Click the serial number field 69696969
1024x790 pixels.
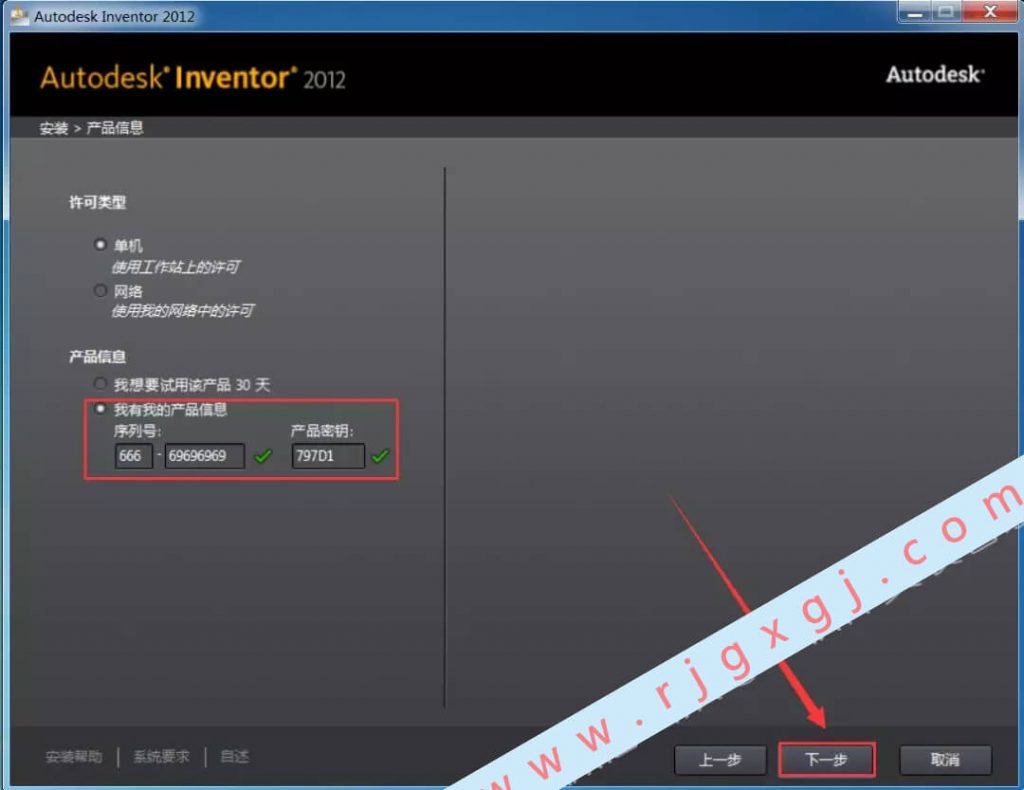(205, 456)
